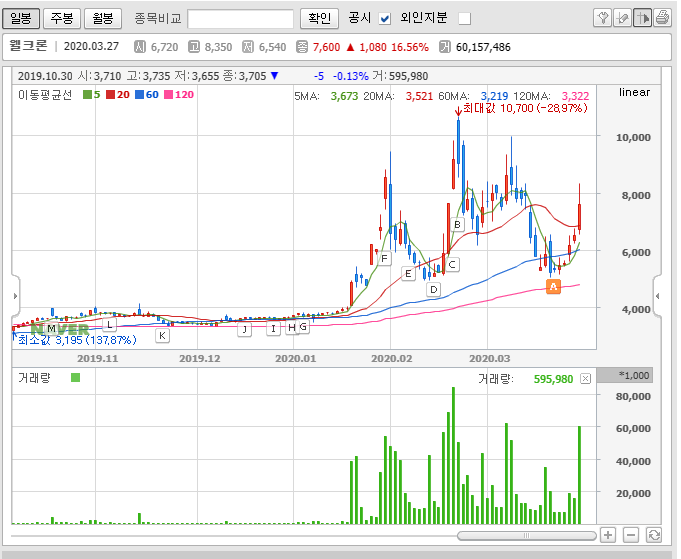The image size is (681, 559).
Task: Focus the 종목비교 stock comparison field
Action: [x=241, y=19]
